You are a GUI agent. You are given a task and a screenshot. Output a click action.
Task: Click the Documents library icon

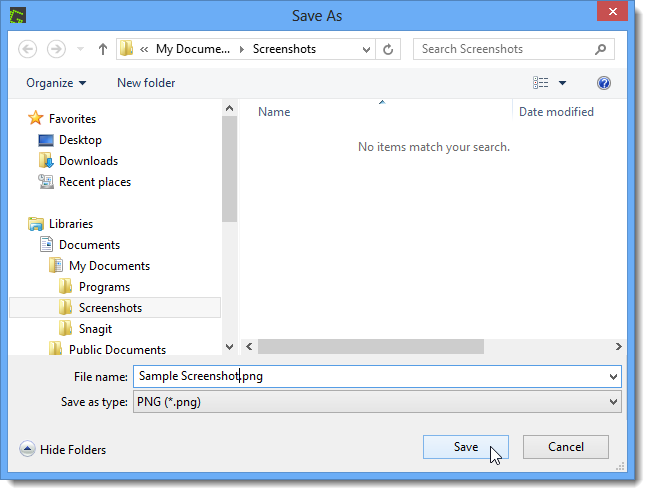tap(46, 245)
